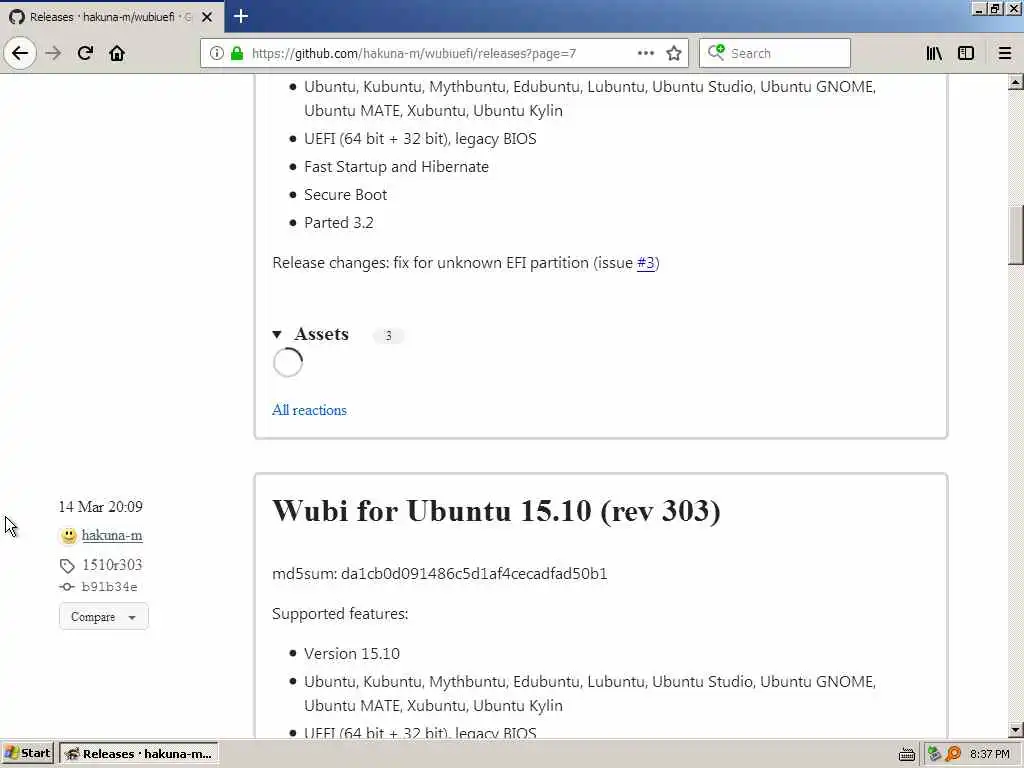Screen dimensions: 1024x768
Task: Show site information via the info icon
Action: click(217, 53)
